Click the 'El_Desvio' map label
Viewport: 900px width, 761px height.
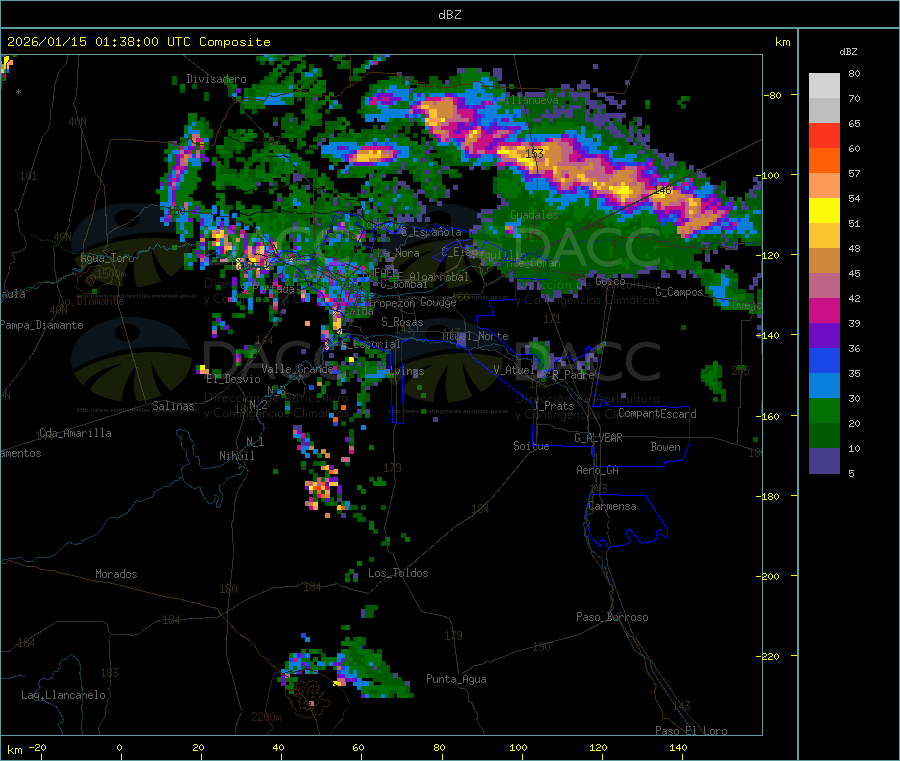point(234,379)
